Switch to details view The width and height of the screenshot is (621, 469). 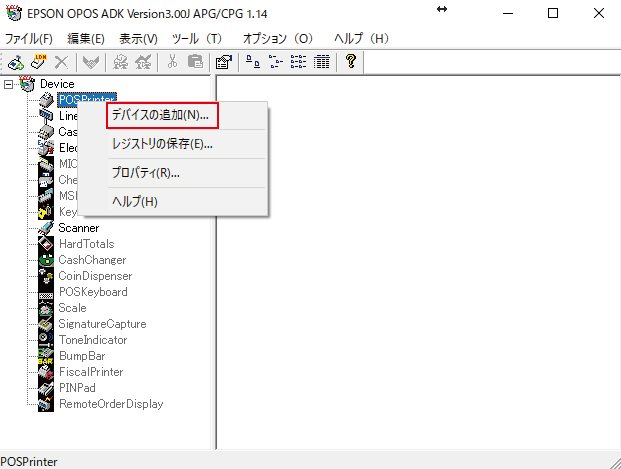322,62
